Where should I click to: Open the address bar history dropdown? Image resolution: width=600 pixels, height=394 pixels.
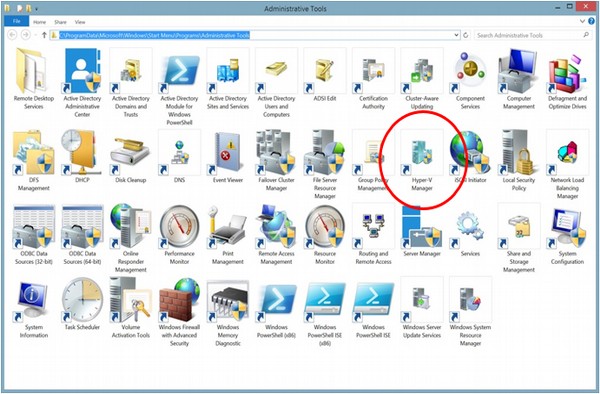[456, 35]
